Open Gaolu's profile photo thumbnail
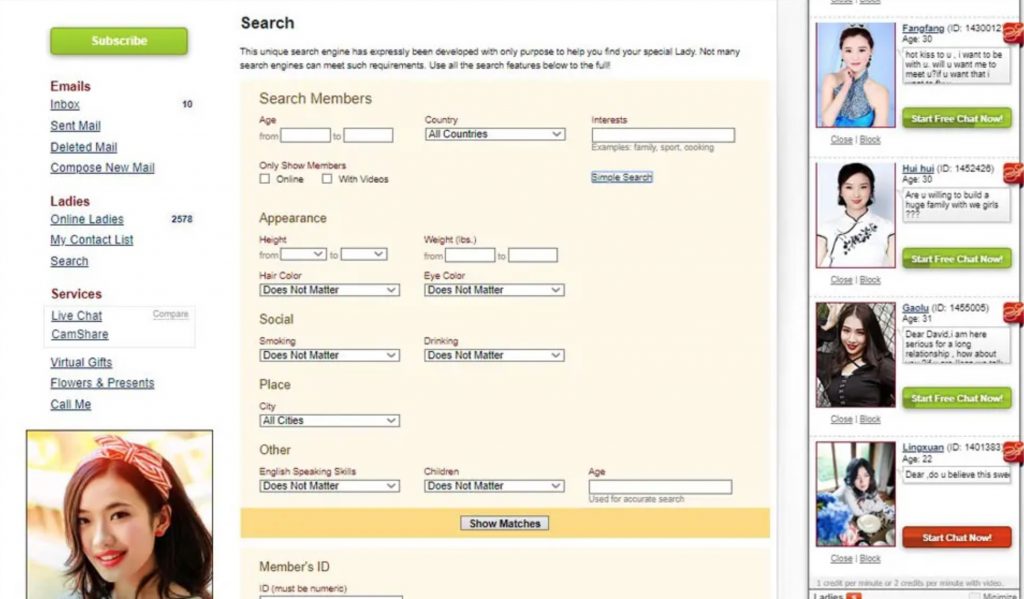 point(856,354)
